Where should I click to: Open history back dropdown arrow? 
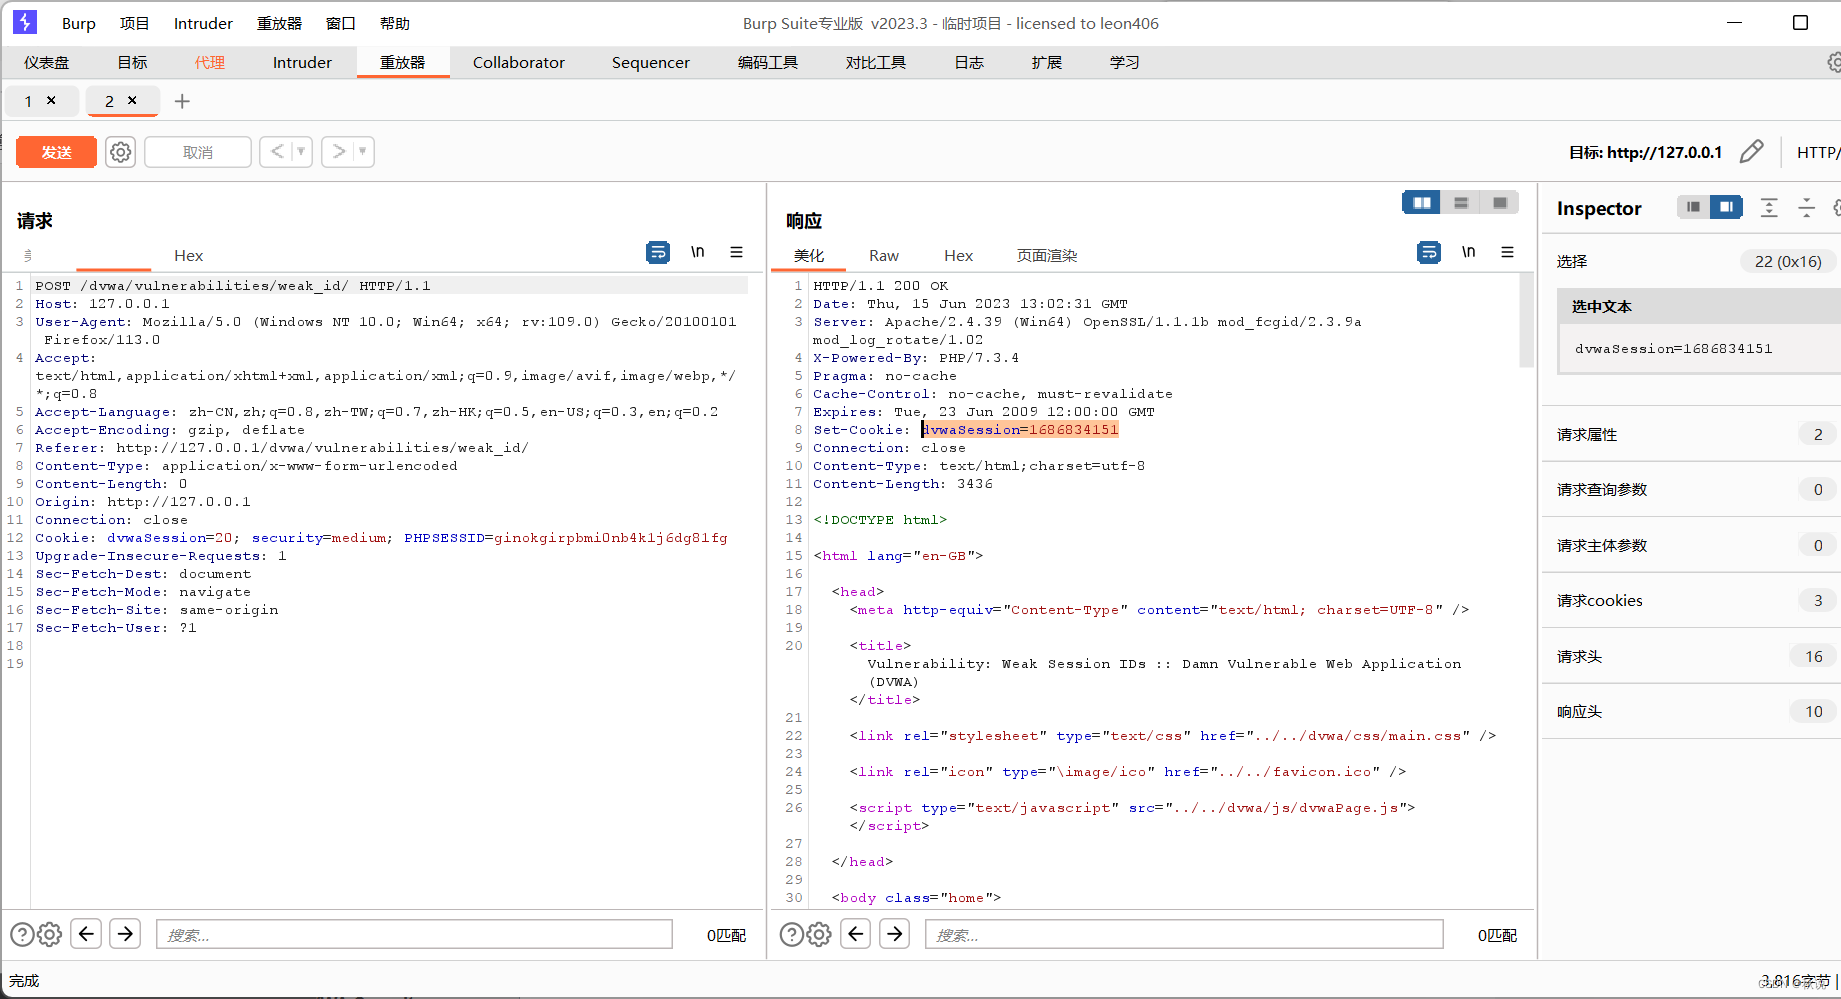click(x=301, y=152)
